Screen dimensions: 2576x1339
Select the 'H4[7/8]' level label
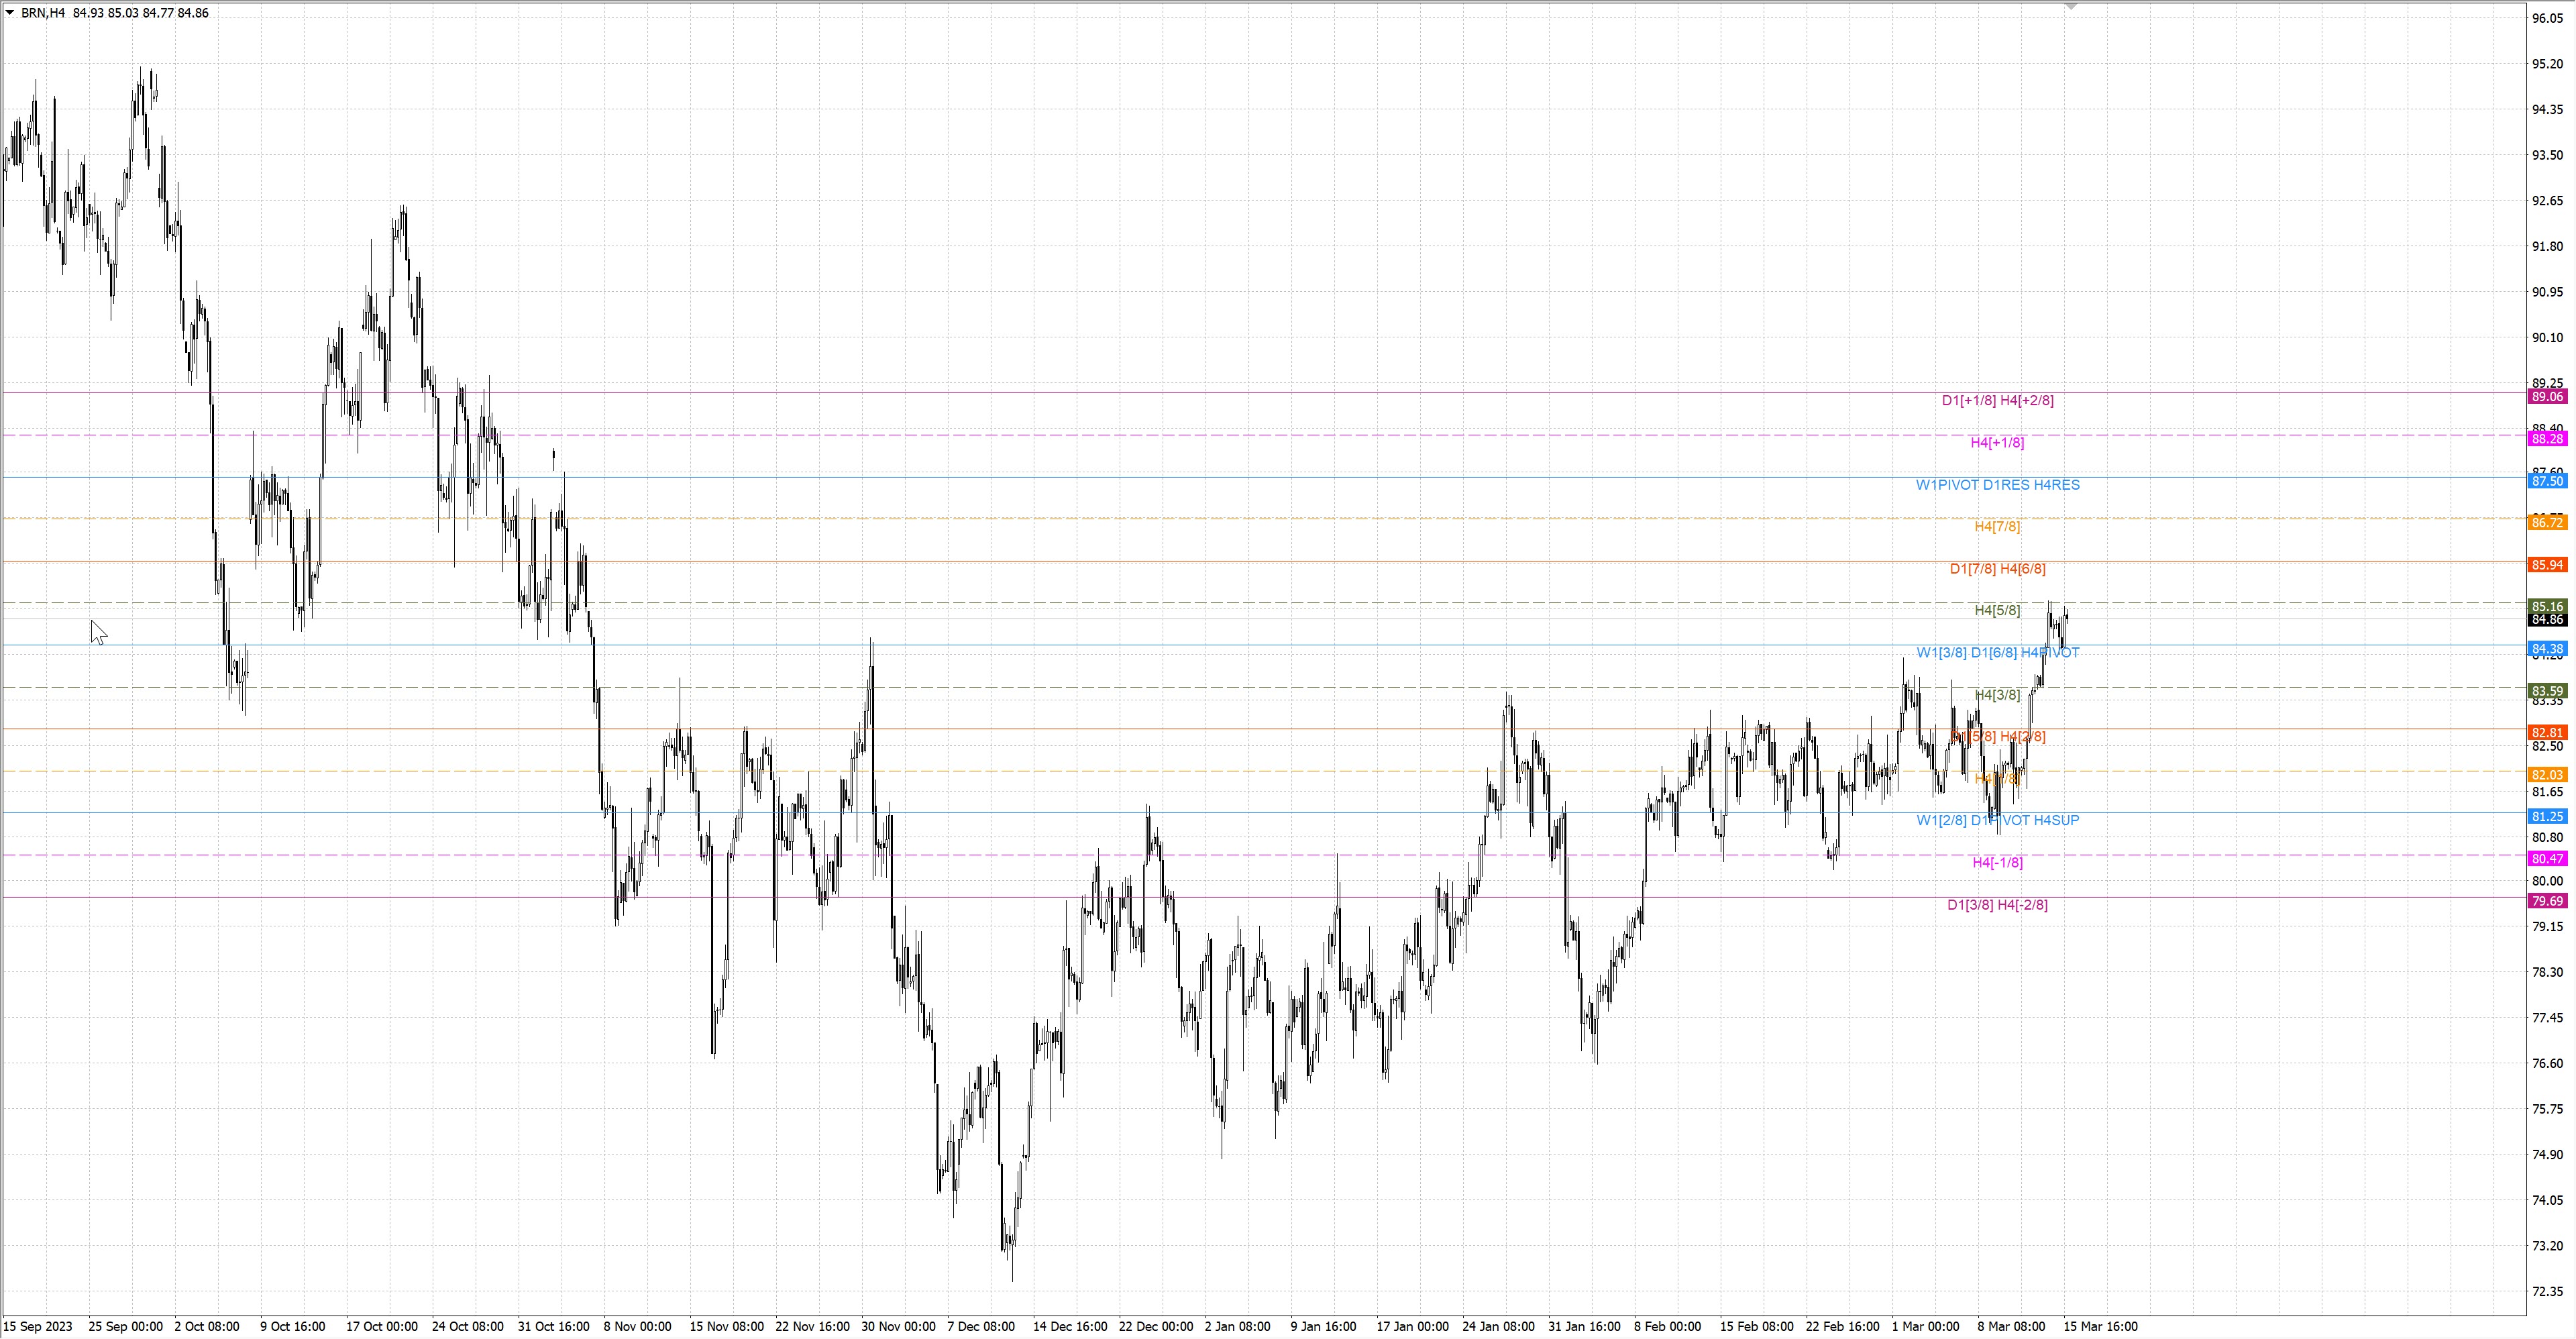pyautogui.click(x=1997, y=527)
